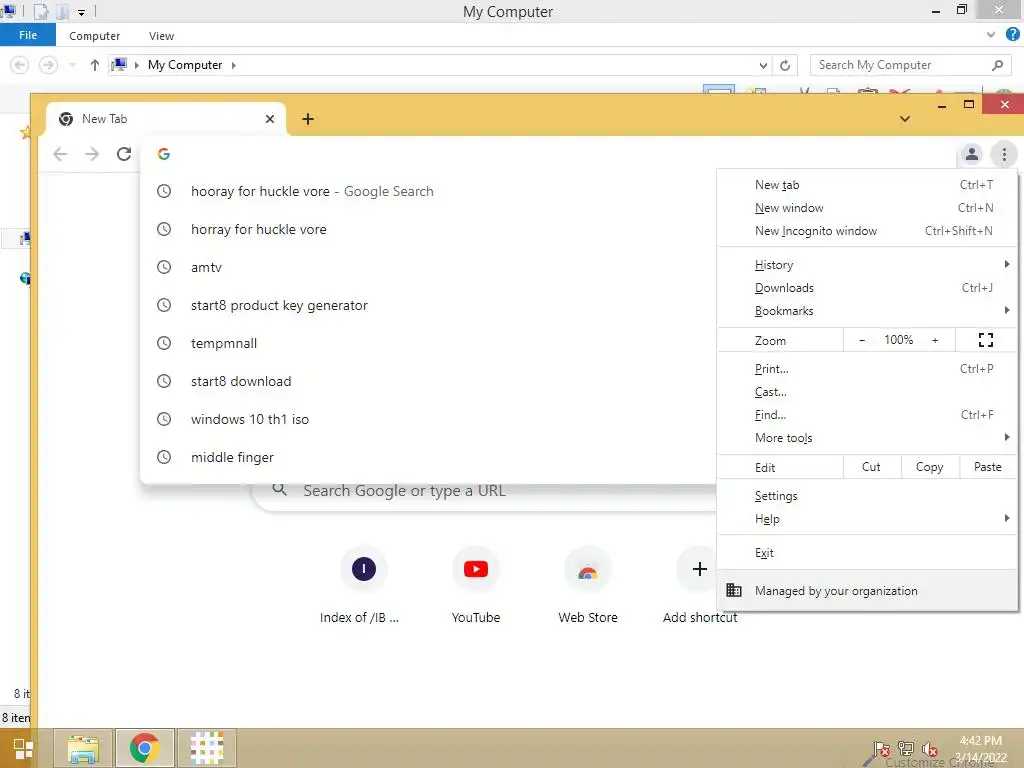Select 'hooray for huckle vore' suggestion

click(428, 191)
